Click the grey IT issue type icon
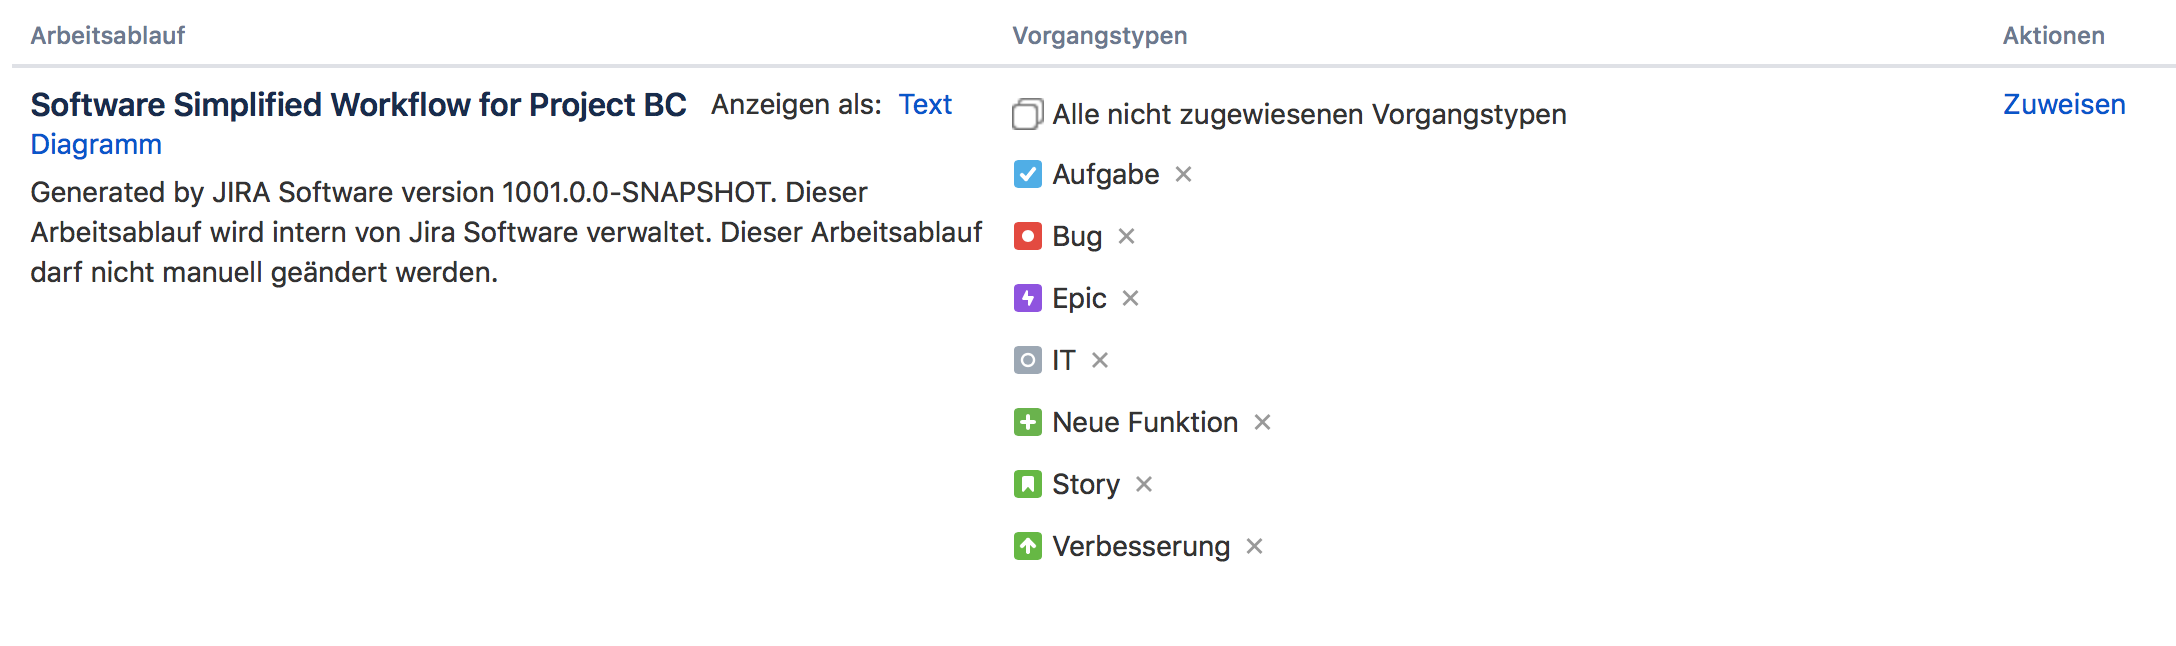The height and width of the screenshot is (646, 2176). tap(1027, 360)
